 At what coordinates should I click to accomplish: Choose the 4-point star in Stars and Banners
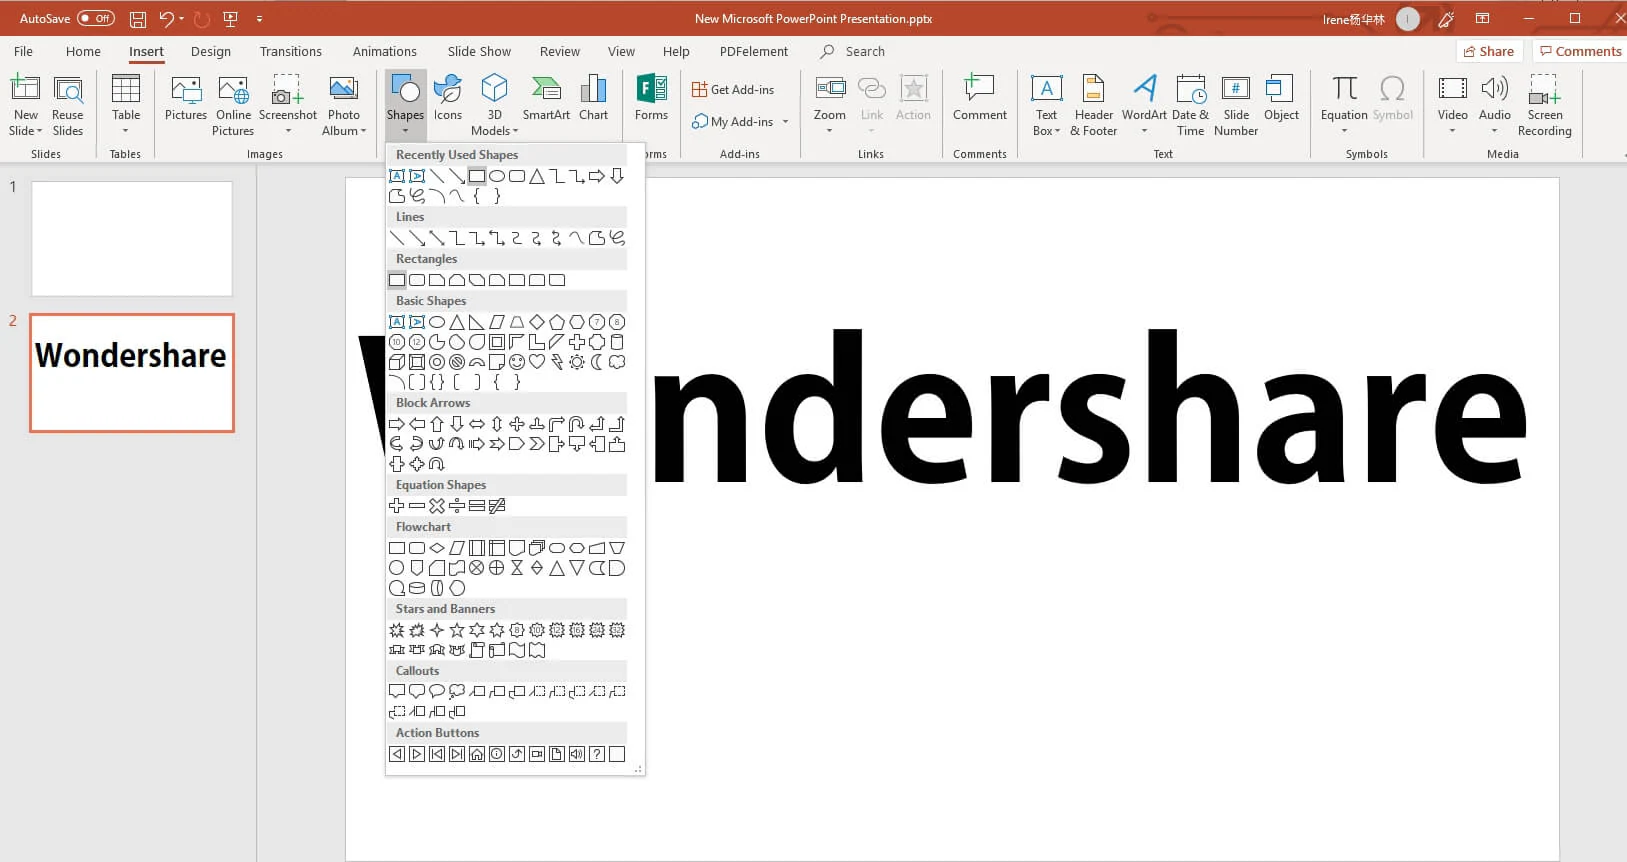pos(437,630)
